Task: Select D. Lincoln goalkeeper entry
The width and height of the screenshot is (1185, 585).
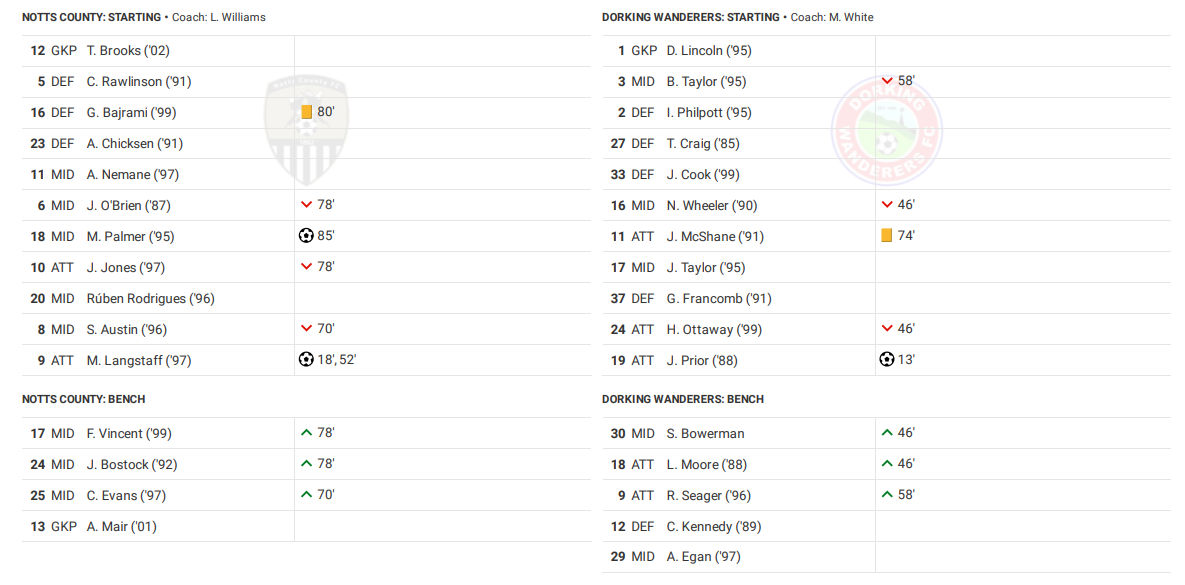Action: click(x=708, y=50)
